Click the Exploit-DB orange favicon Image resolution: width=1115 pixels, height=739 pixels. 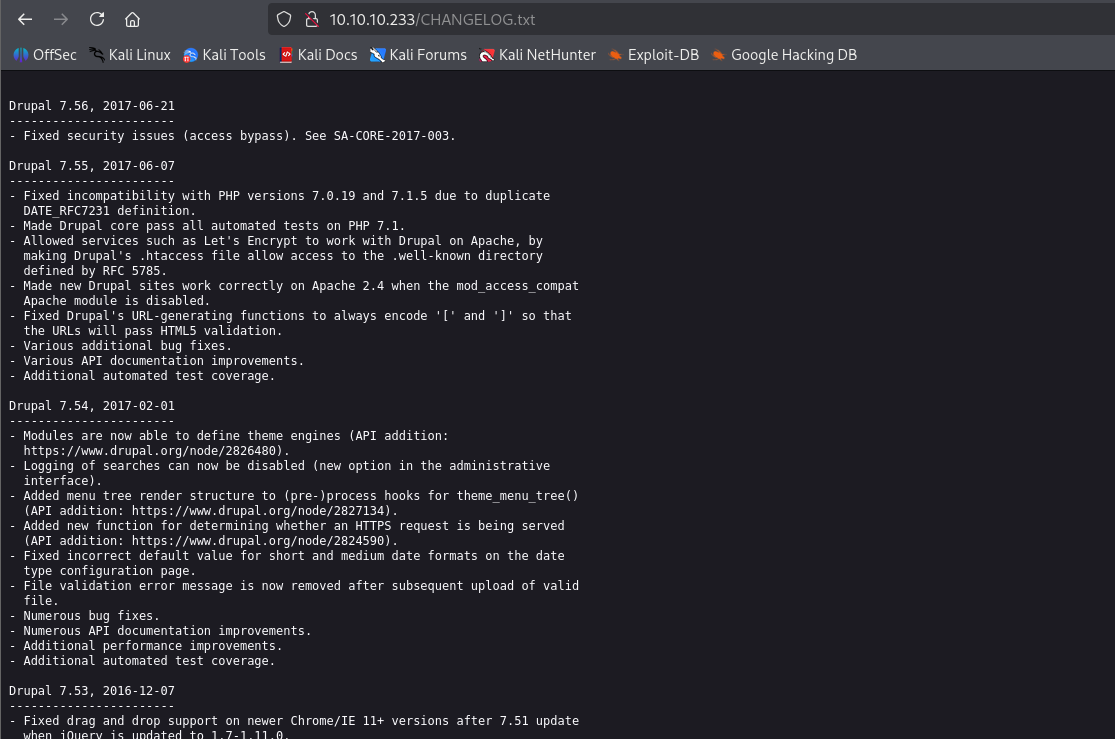click(615, 55)
